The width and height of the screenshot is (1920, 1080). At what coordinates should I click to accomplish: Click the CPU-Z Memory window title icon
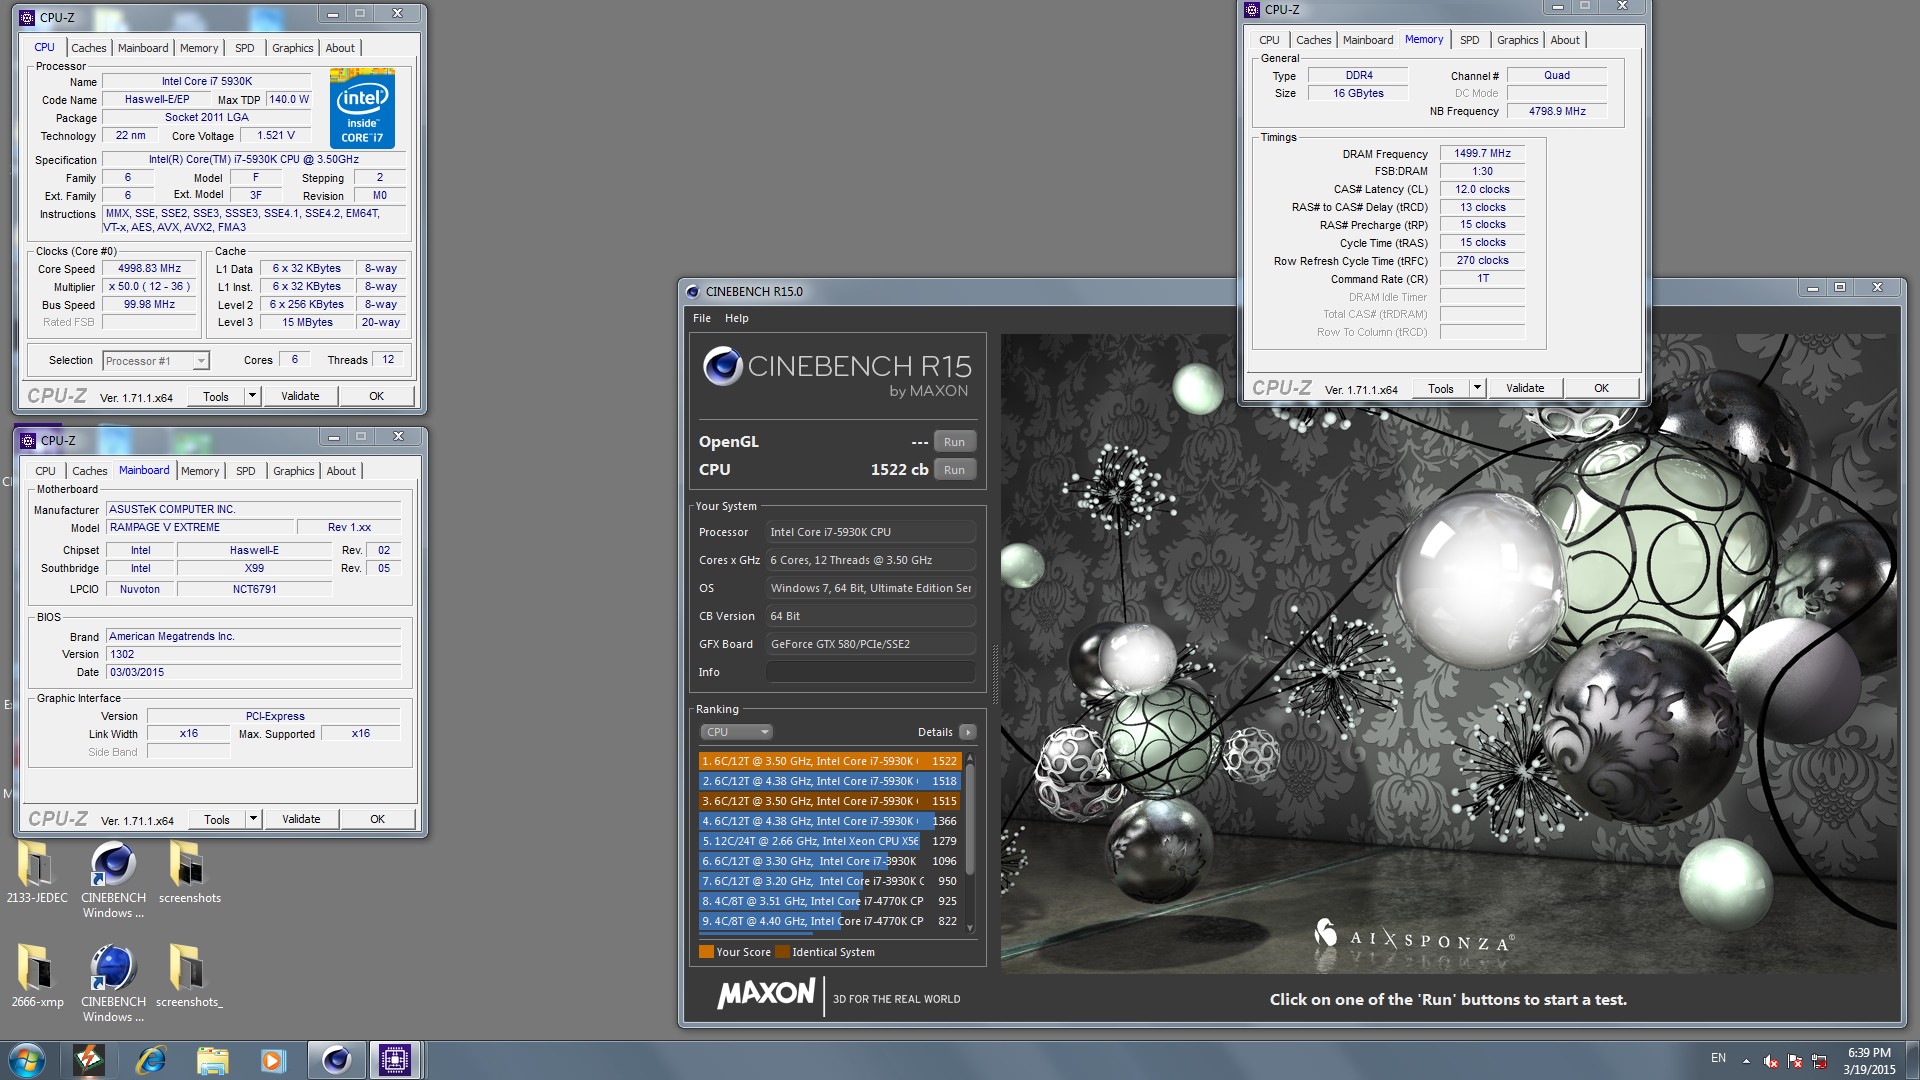(1252, 10)
